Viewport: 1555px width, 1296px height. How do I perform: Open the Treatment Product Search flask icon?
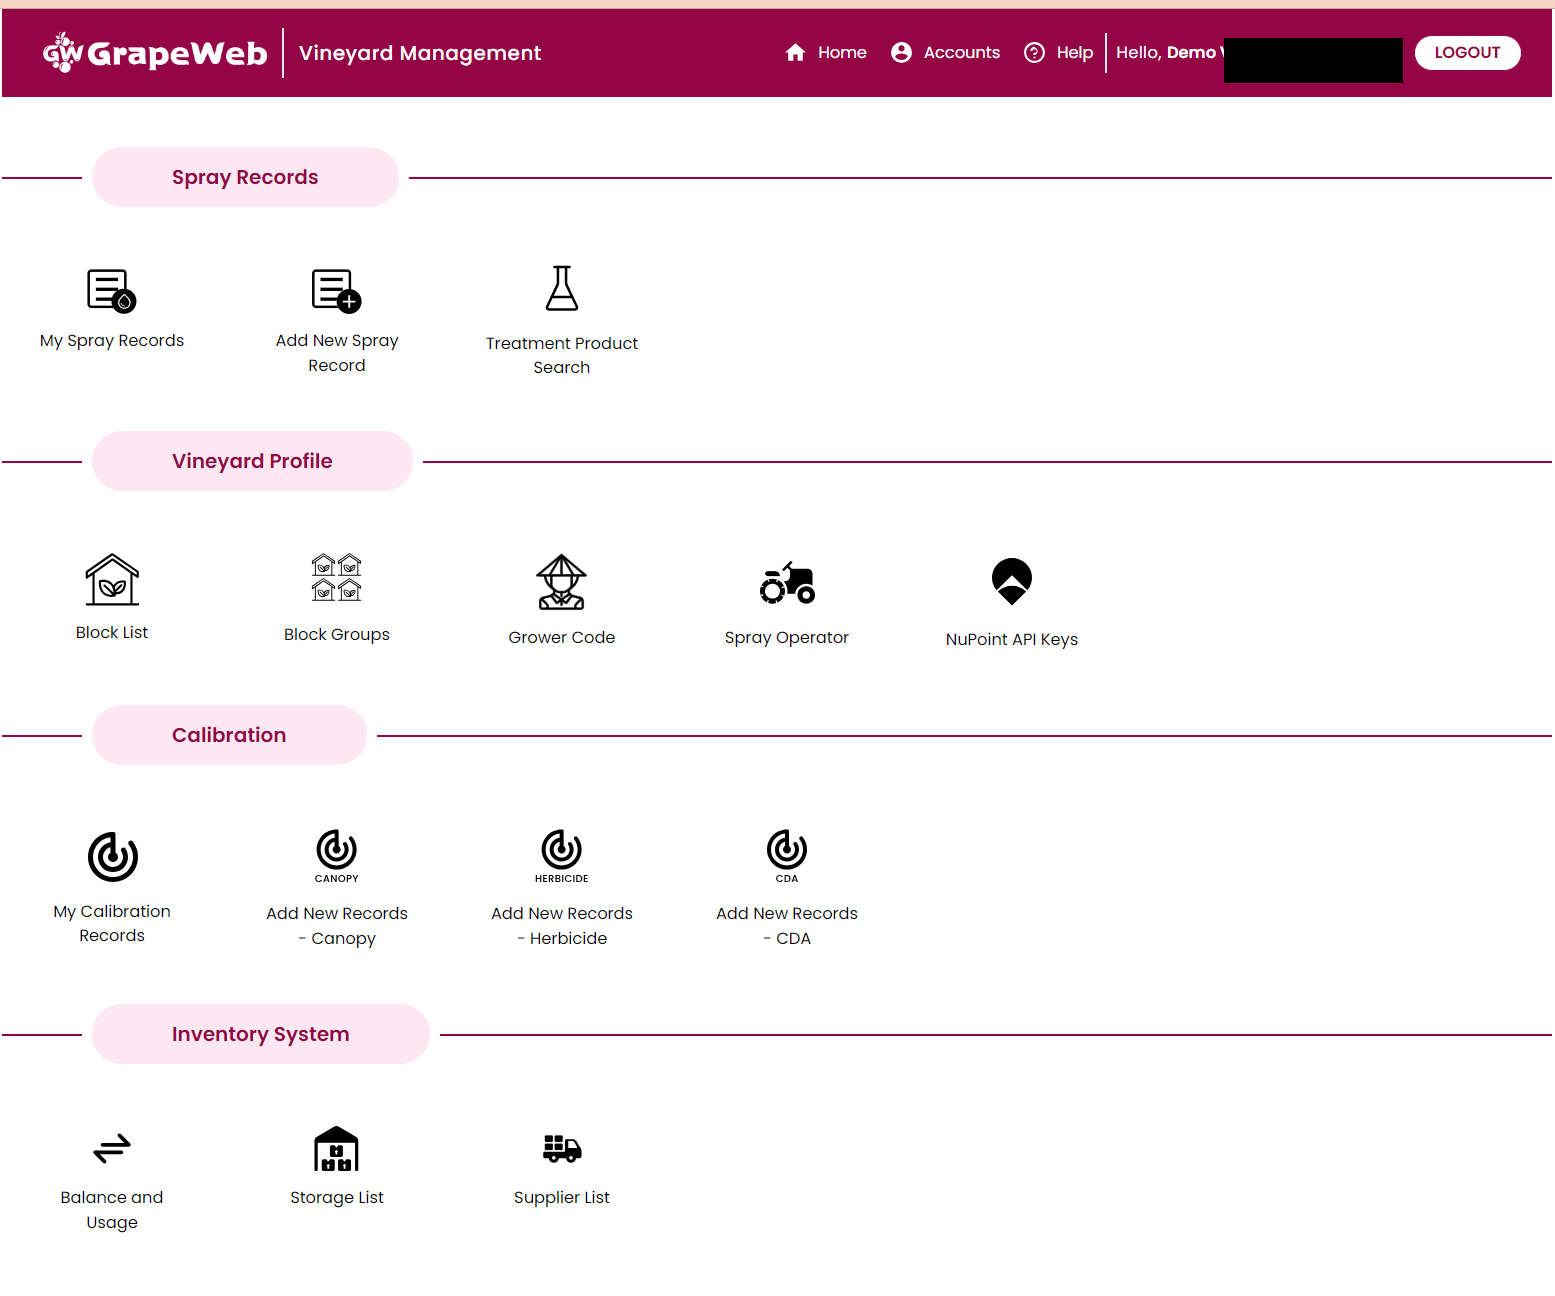click(x=561, y=289)
